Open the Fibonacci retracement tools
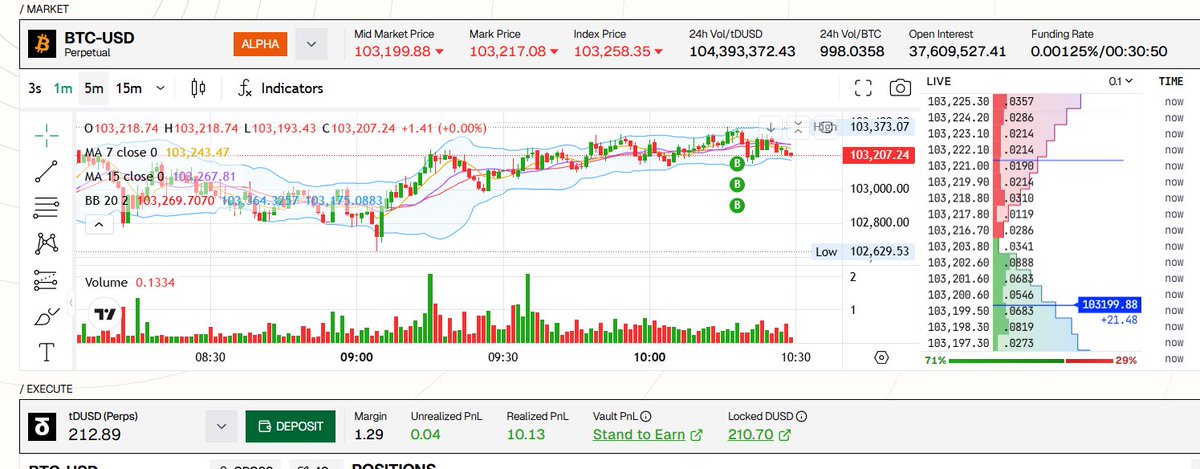1200x469 pixels. click(x=46, y=207)
